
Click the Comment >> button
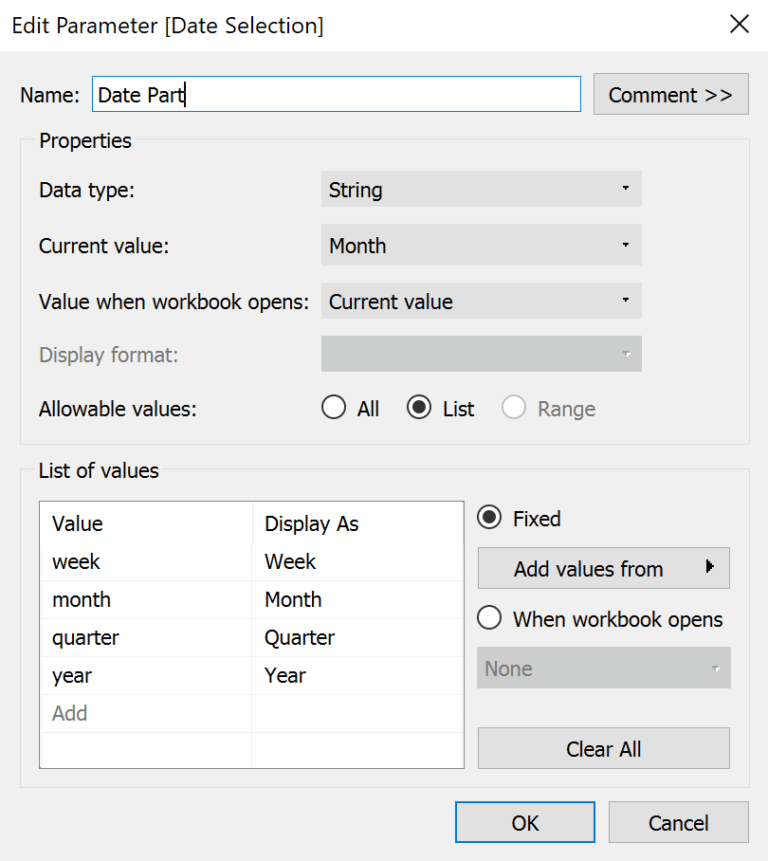(671, 94)
